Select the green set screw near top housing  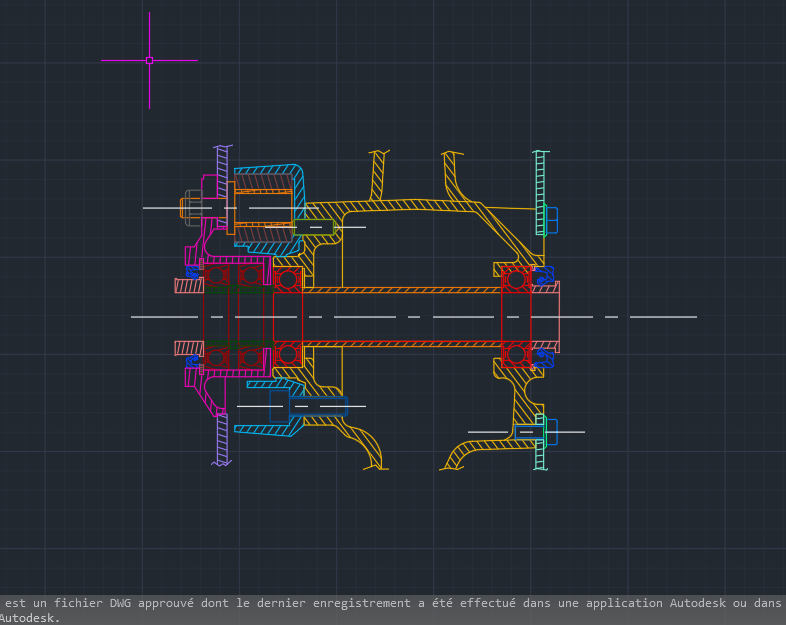(x=313, y=227)
